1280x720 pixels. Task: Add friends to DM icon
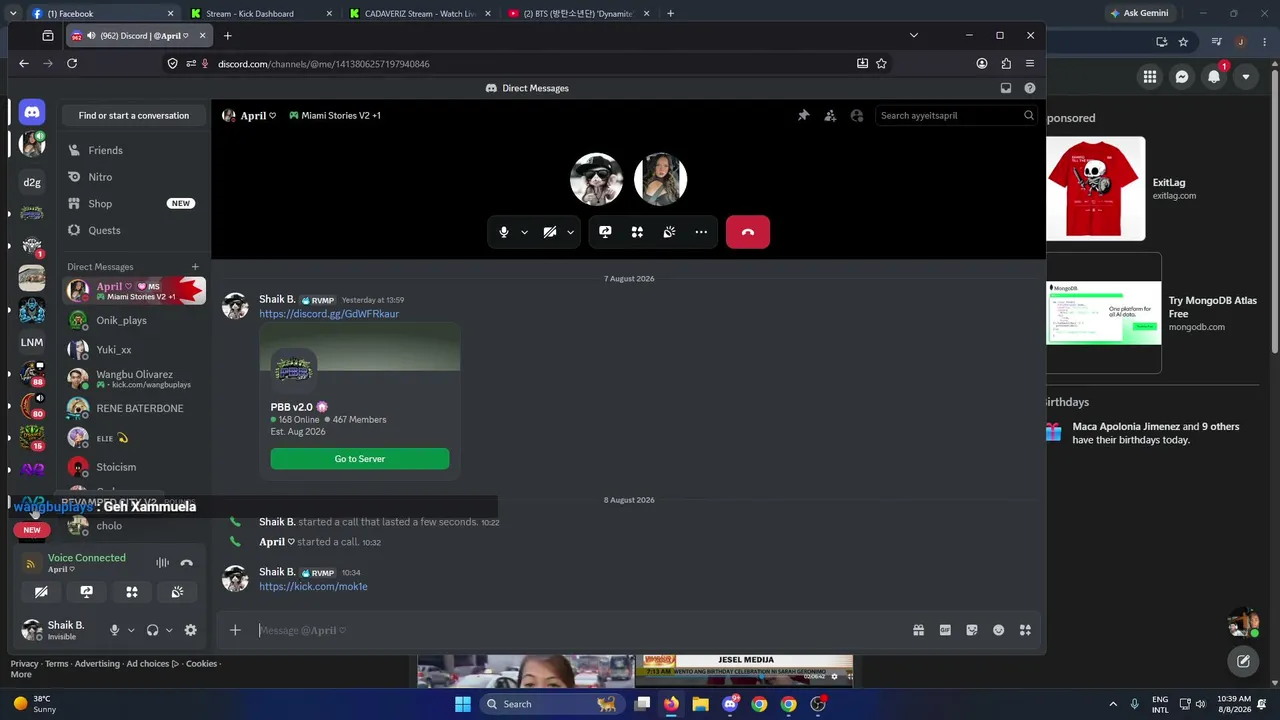click(x=830, y=116)
